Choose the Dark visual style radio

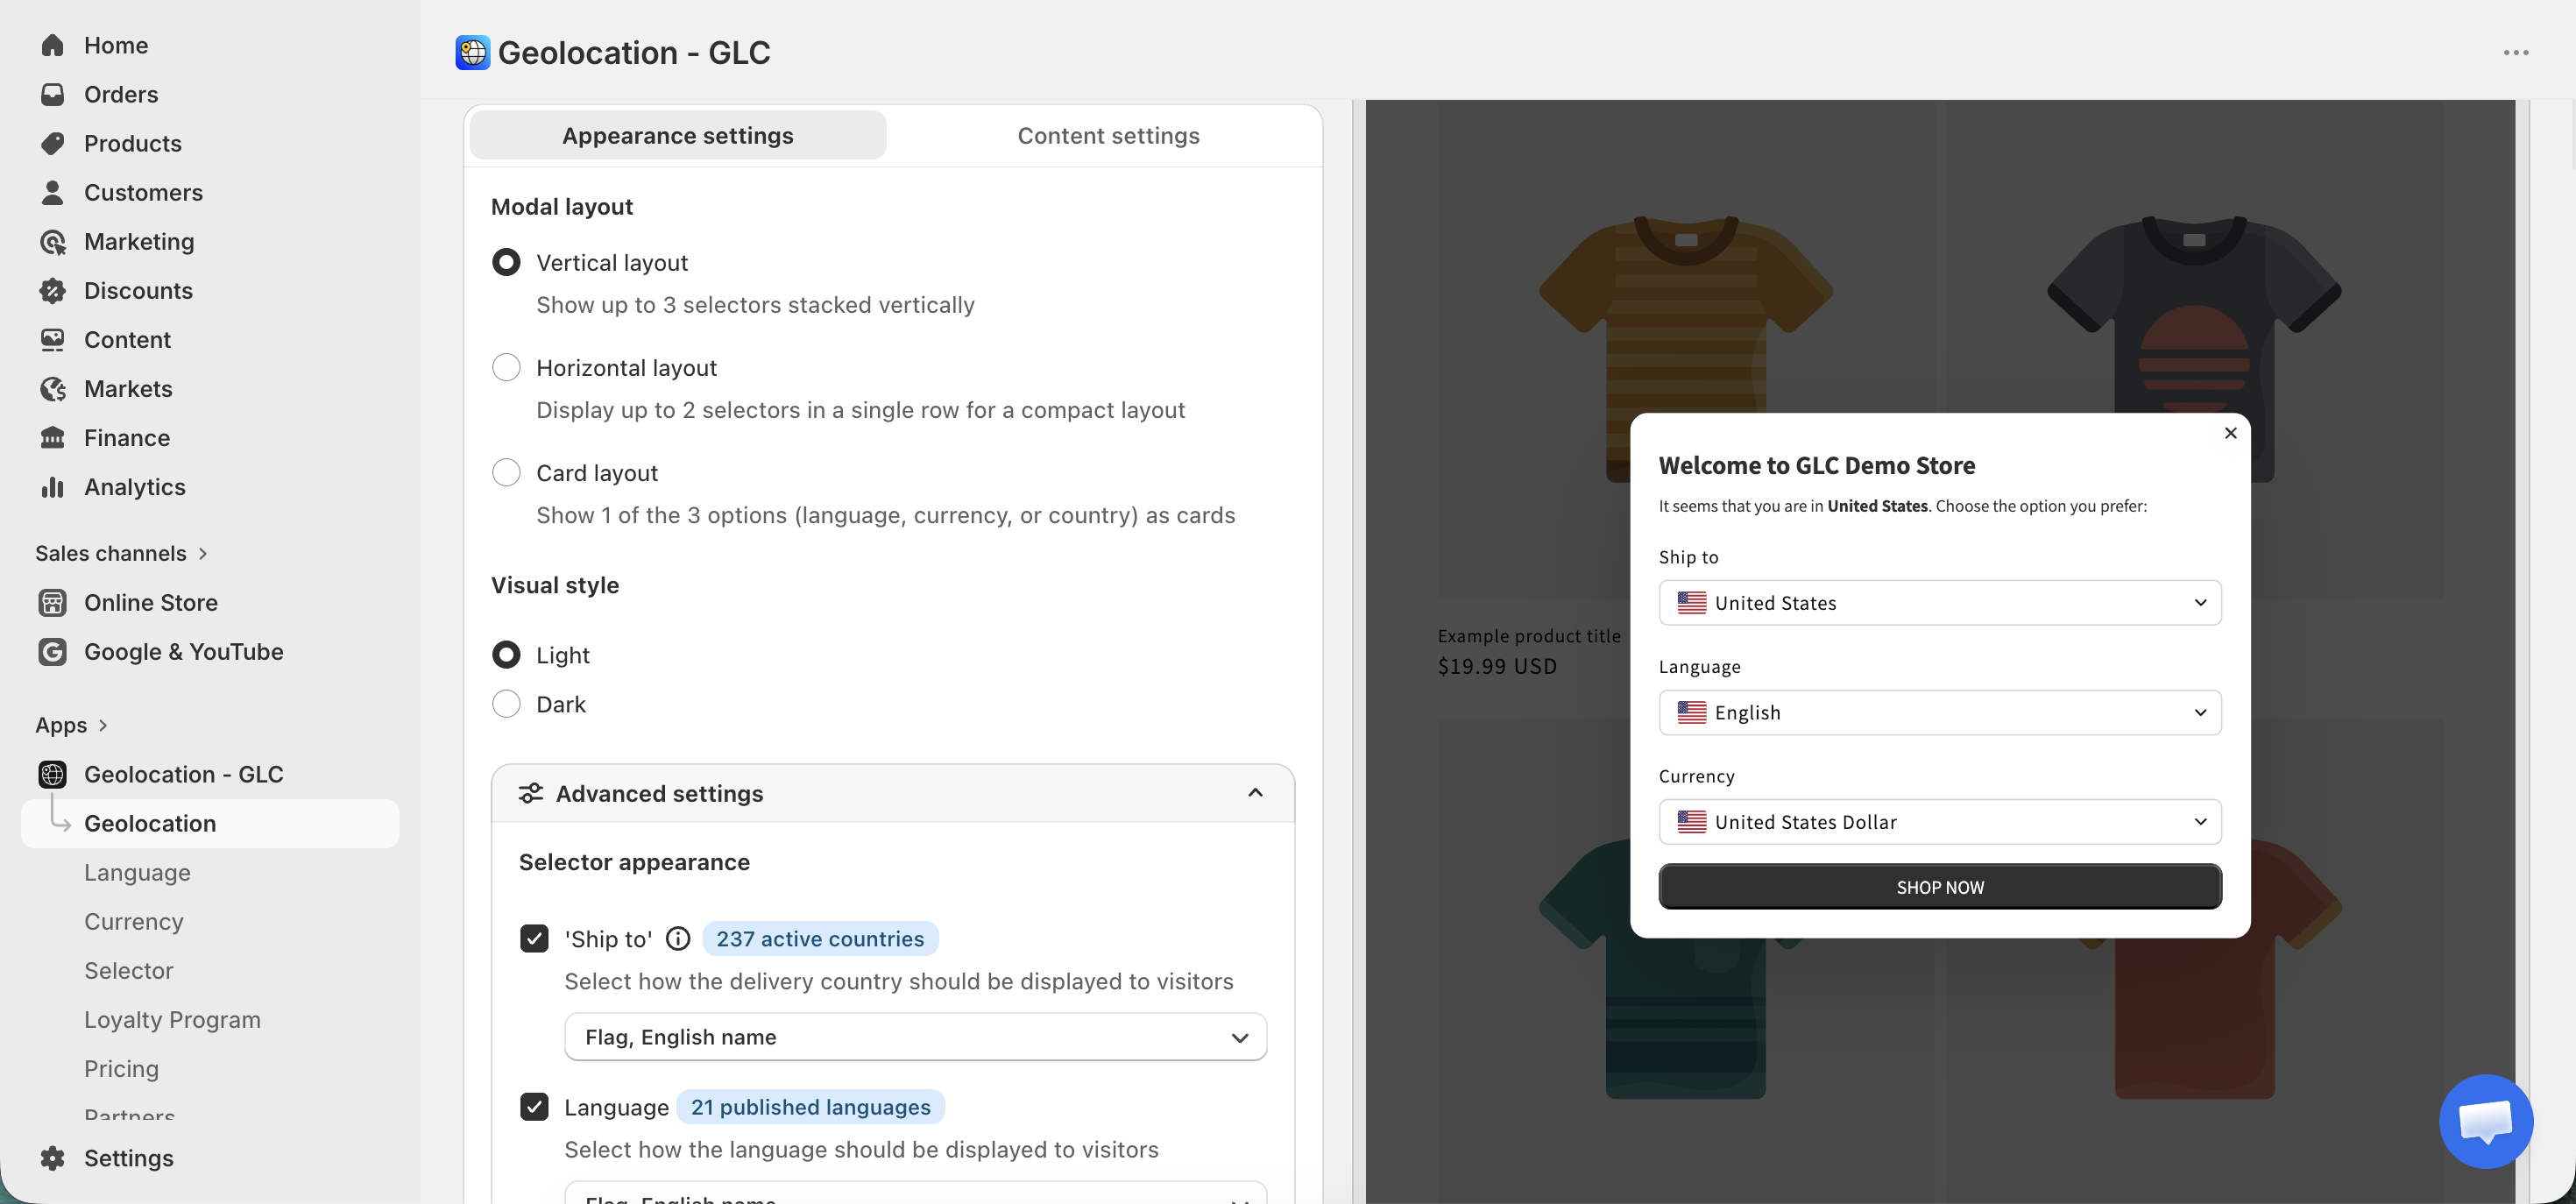tap(506, 703)
